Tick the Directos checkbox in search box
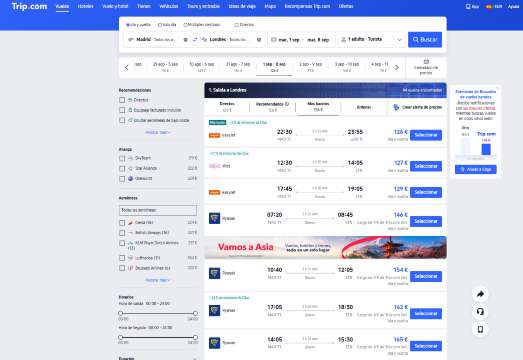 click(x=236, y=25)
